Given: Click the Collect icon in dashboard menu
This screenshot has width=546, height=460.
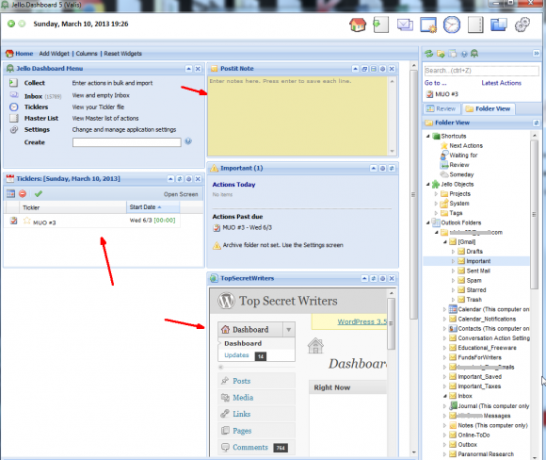Looking at the screenshot, I should (13, 83).
